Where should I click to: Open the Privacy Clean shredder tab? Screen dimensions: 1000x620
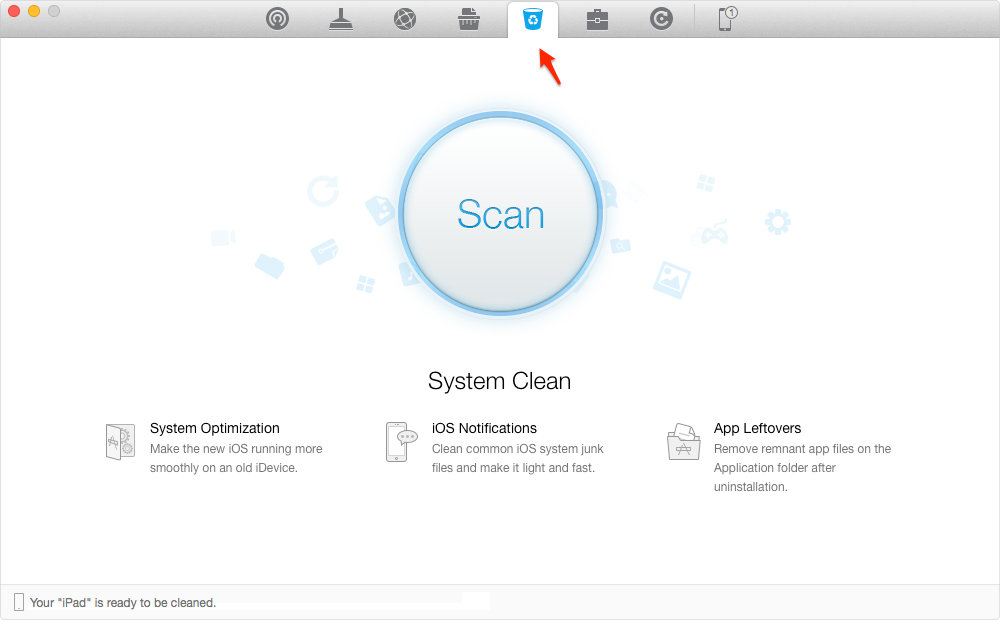pos(469,19)
